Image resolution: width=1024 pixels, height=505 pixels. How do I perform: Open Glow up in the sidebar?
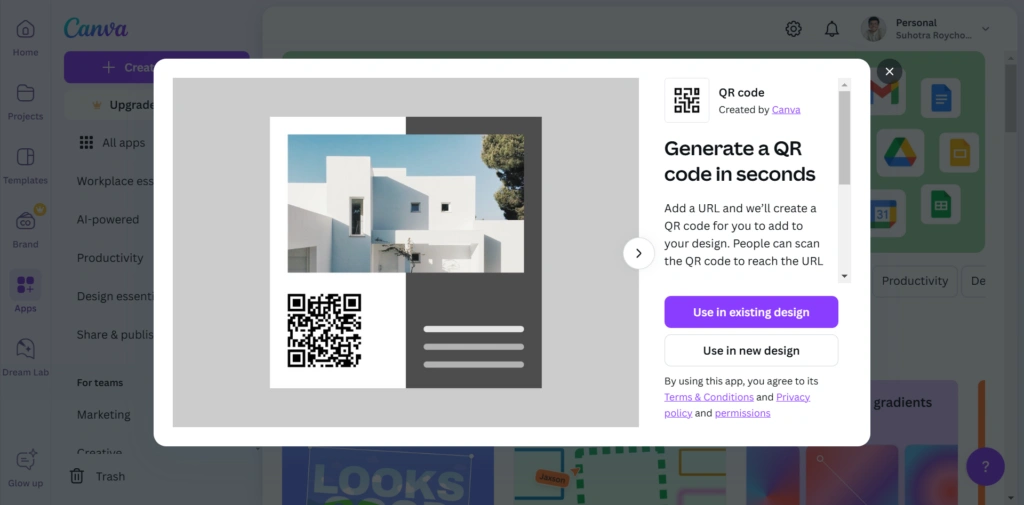(x=25, y=468)
